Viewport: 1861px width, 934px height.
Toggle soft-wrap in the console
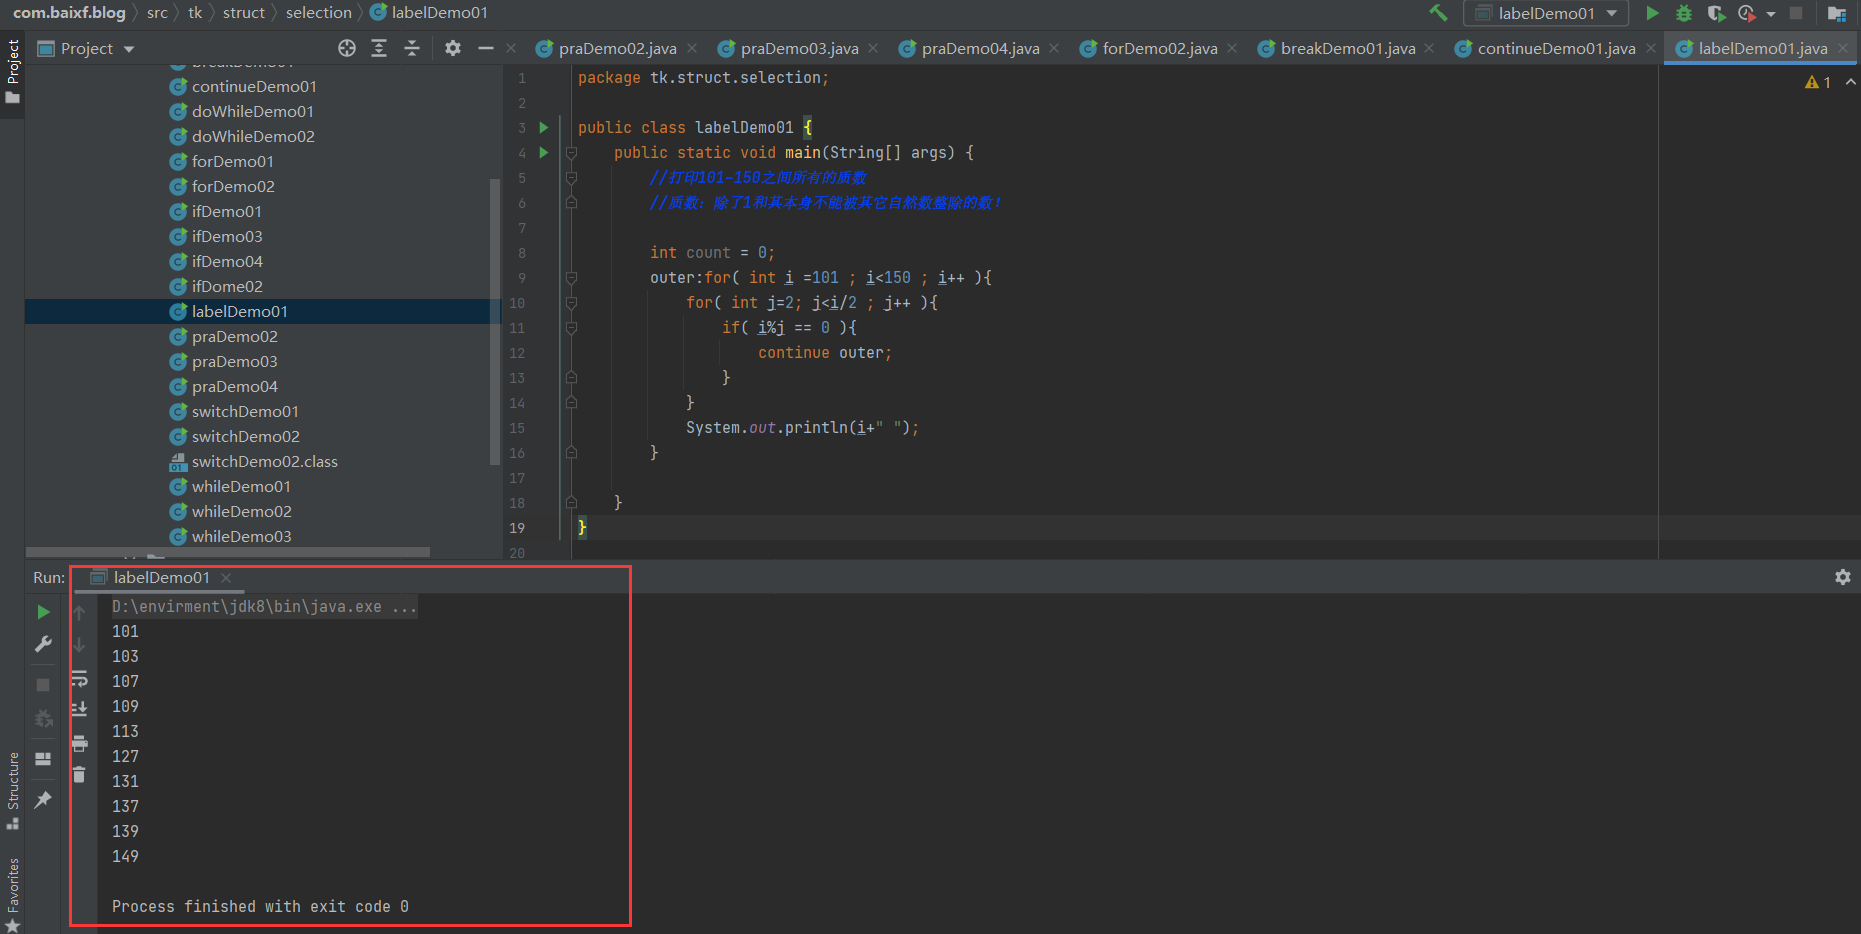click(x=79, y=679)
